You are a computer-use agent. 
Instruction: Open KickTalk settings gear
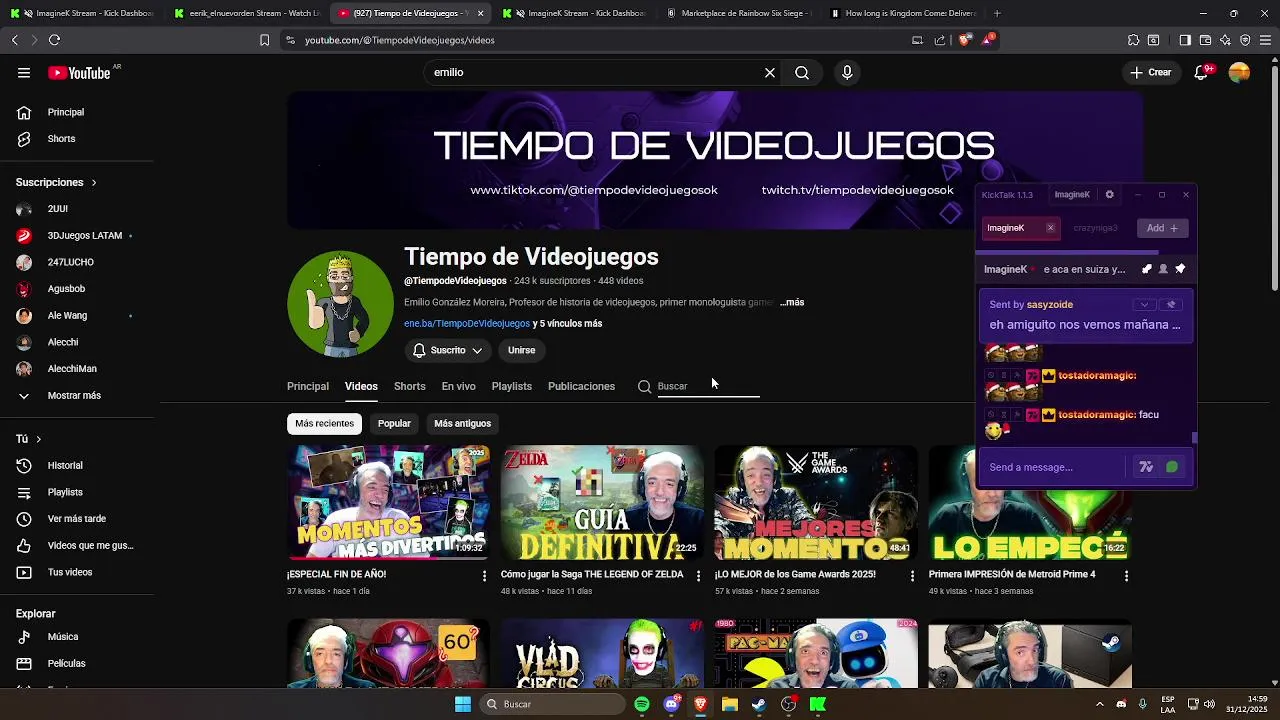[x=1109, y=195]
